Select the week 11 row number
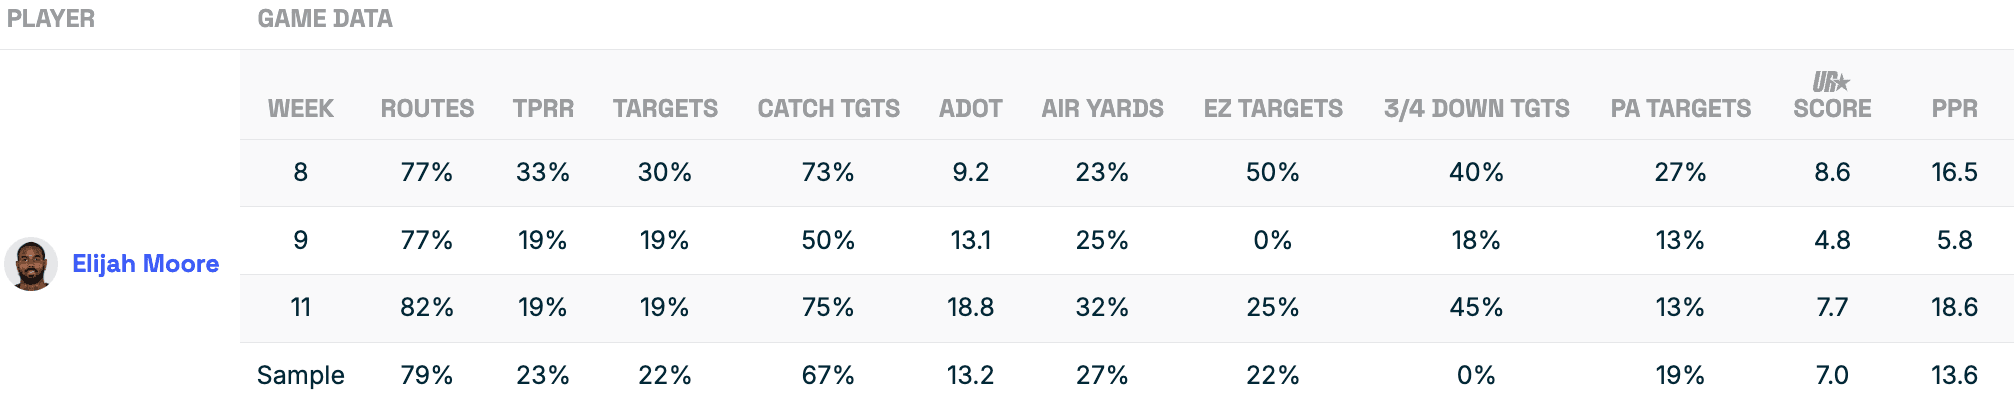This screenshot has width=2014, height=406. point(300,308)
